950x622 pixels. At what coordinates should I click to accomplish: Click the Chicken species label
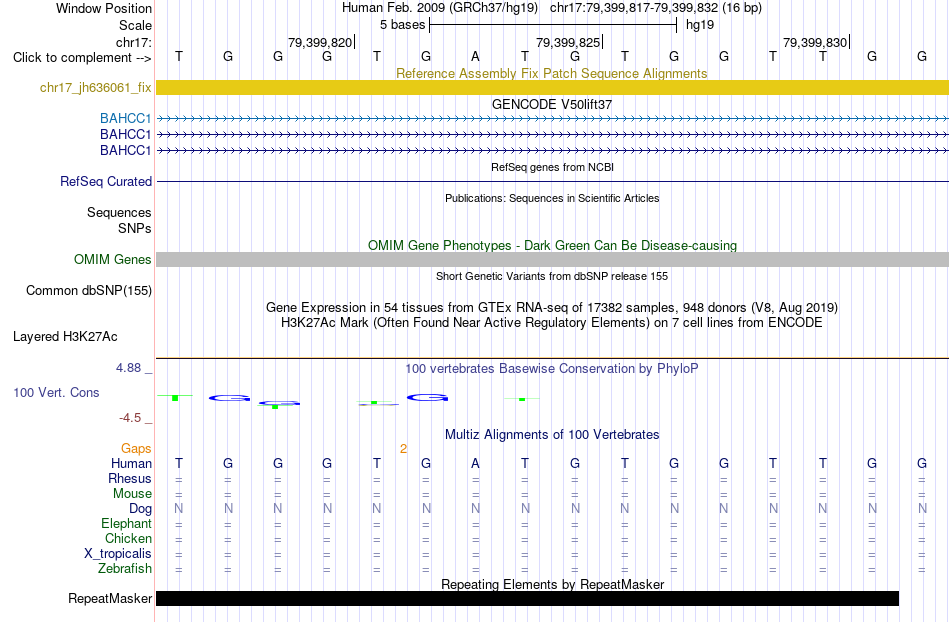point(128,538)
